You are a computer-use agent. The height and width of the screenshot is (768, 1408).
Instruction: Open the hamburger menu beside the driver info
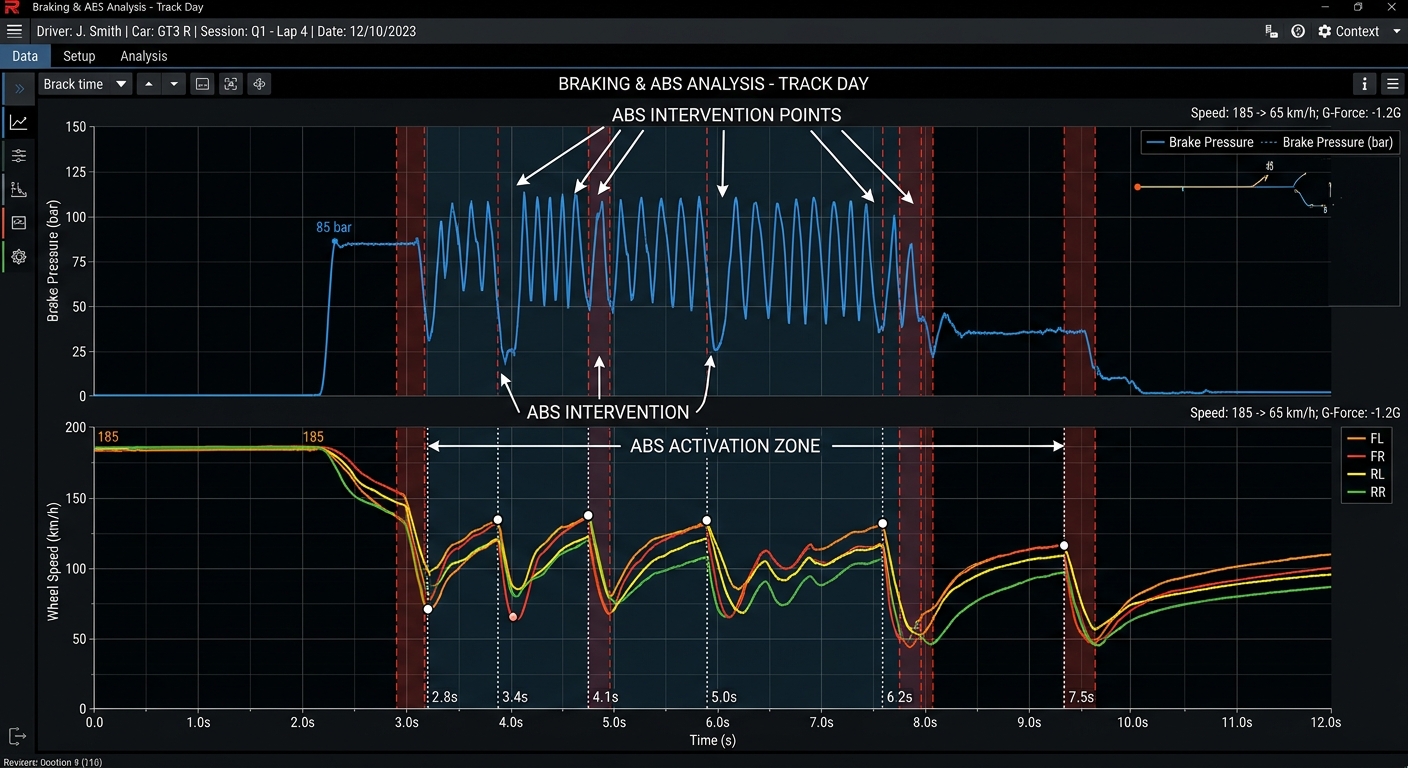point(14,31)
